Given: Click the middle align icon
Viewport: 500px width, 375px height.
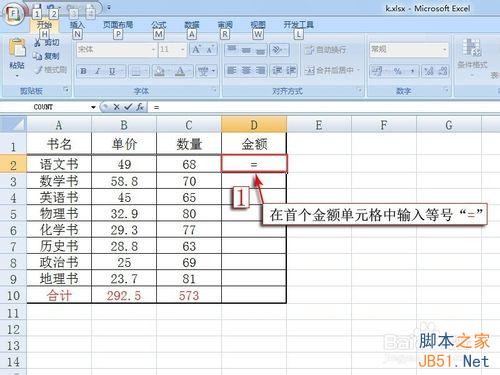Looking at the screenshot, I should point(246,50).
